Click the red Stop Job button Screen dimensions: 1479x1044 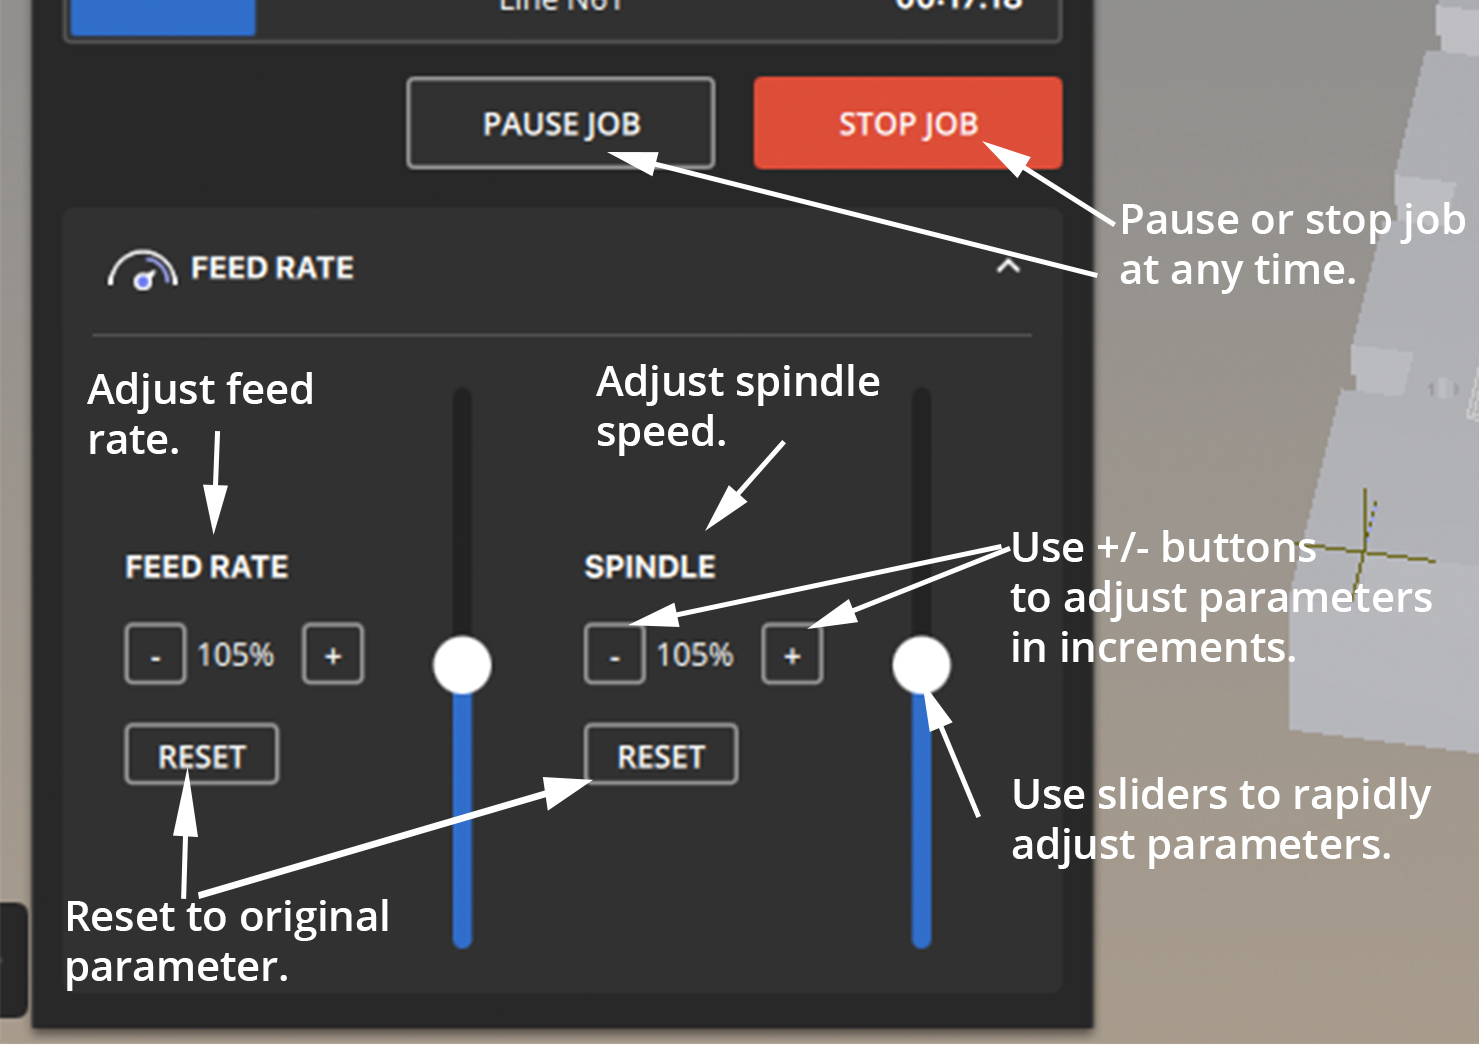[908, 123]
